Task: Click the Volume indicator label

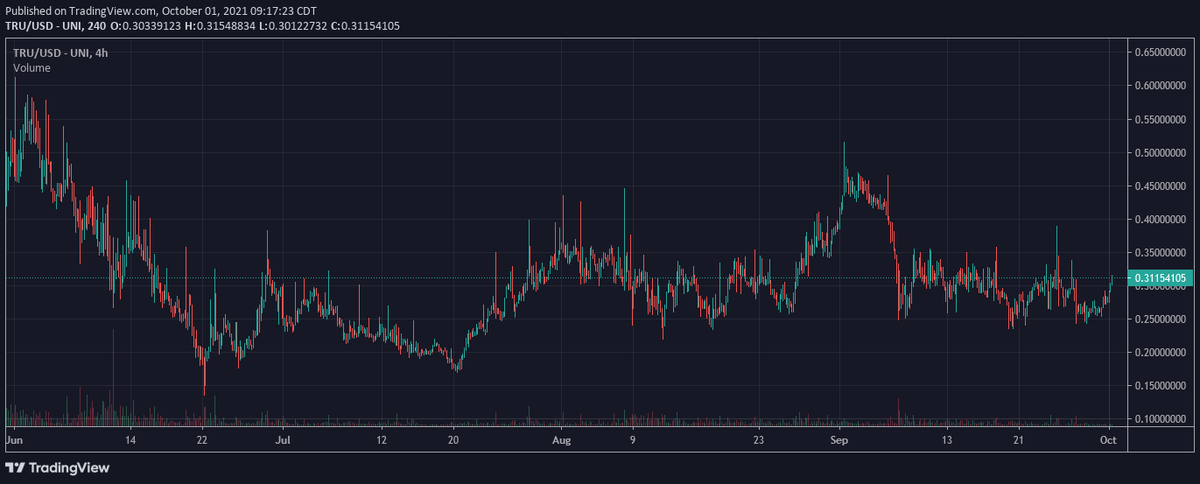Action: pyautogui.click(x=32, y=67)
